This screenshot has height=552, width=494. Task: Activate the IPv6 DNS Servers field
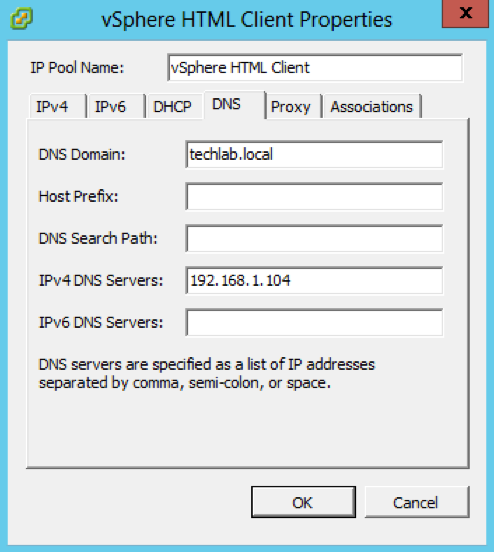(x=314, y=322)
